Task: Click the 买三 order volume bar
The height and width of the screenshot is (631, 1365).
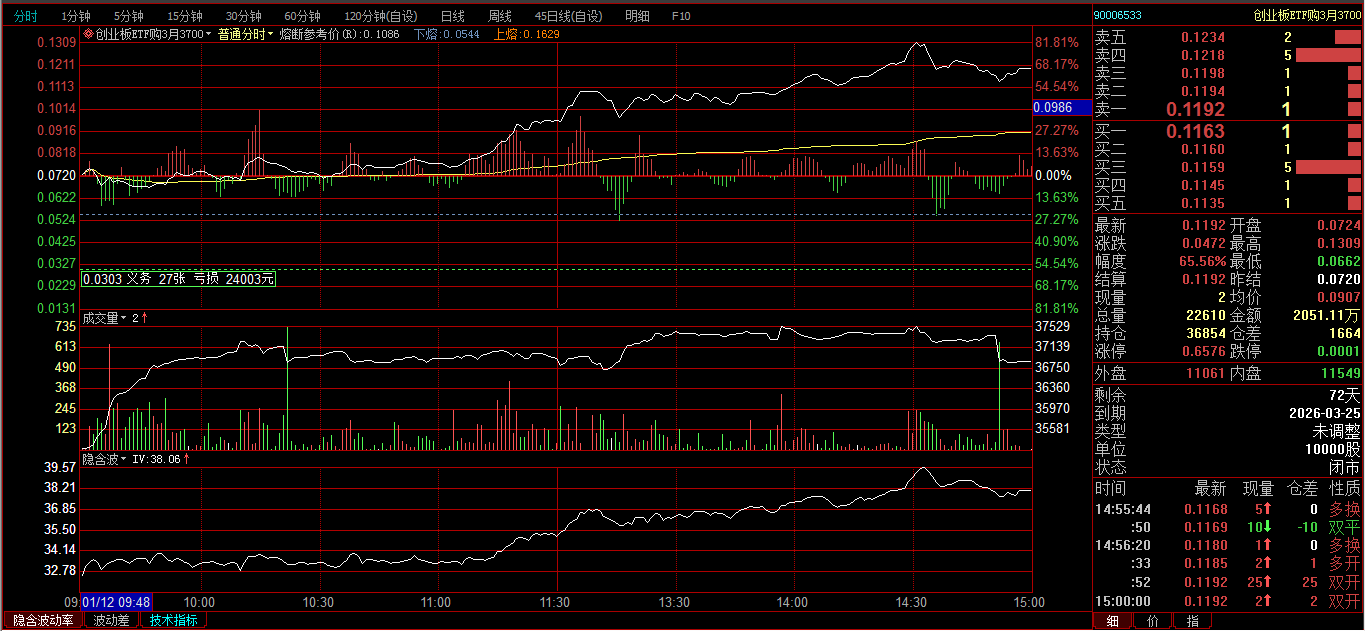Action: 1328,167
